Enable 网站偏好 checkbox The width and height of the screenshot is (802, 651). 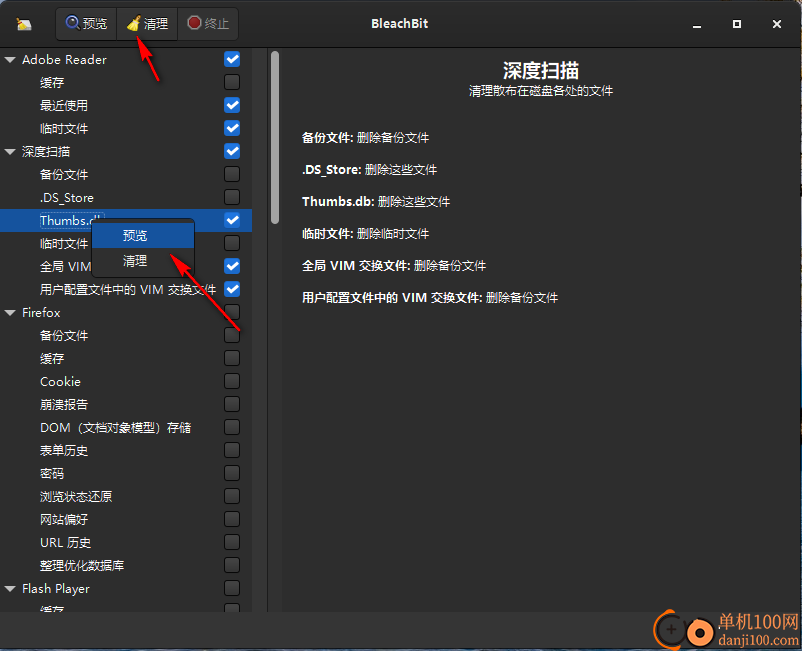(232, 520)
